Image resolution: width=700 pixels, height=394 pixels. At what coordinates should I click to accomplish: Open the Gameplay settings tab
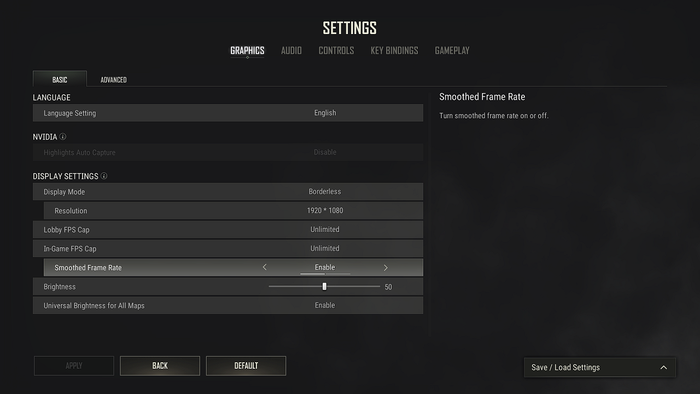(452, 50)
